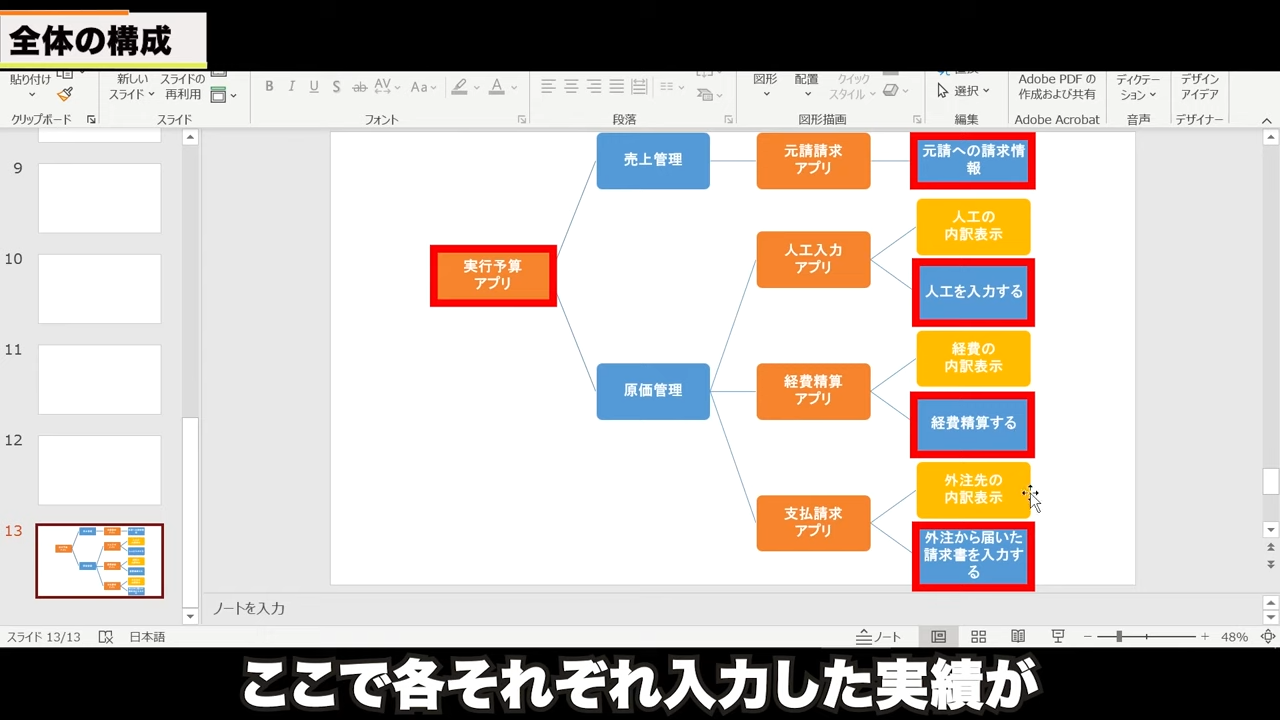Expand the 選択 dropdown in editing group
Screen dimensions: 1280x720
tap(963, 91)
